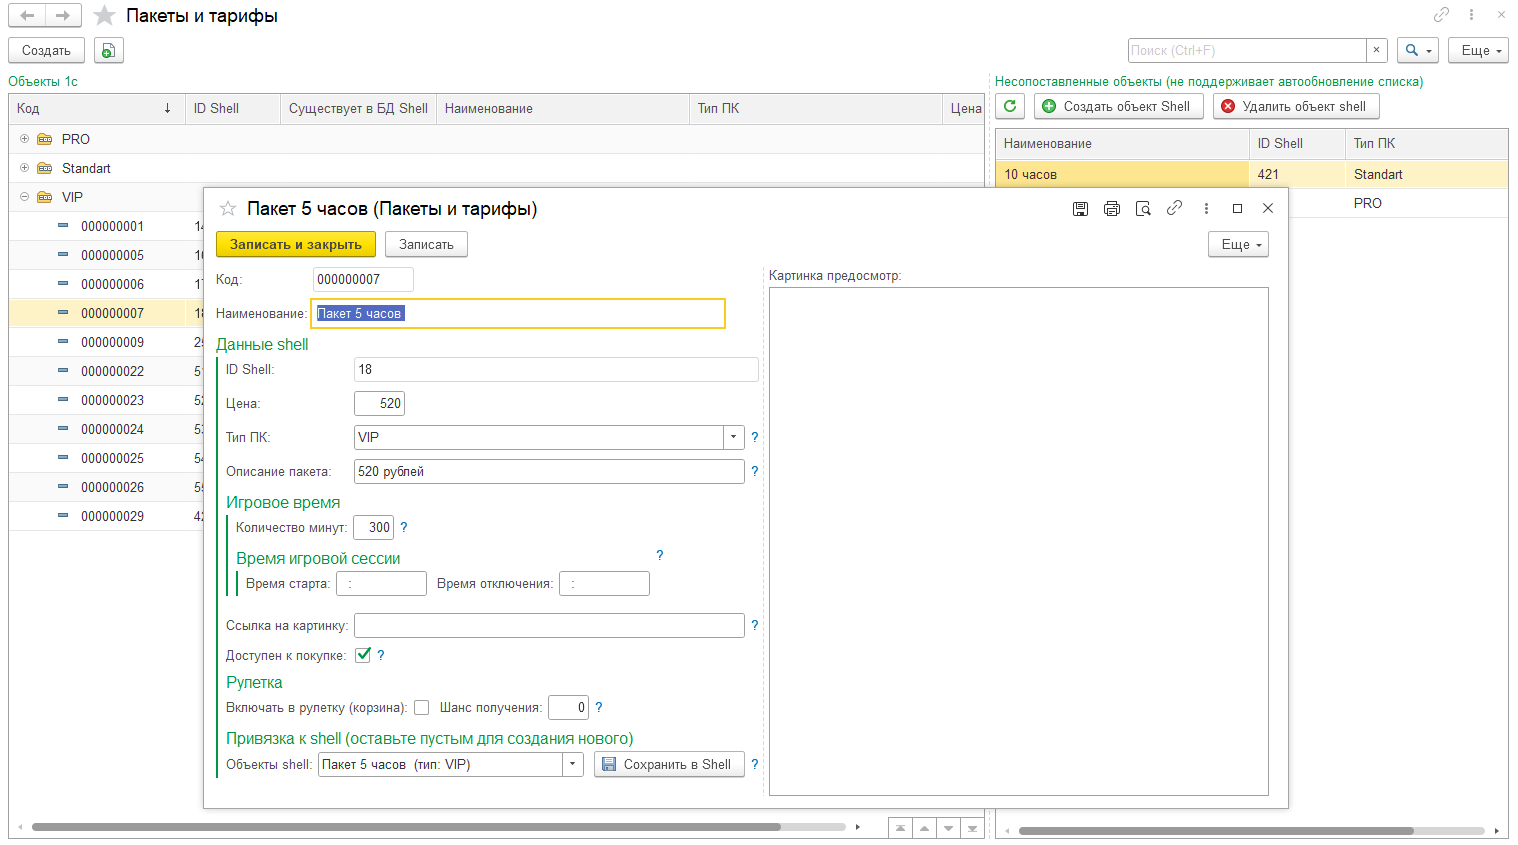Click the Записать button
This screenshot has height=845, width=1518.
point(426,244)
